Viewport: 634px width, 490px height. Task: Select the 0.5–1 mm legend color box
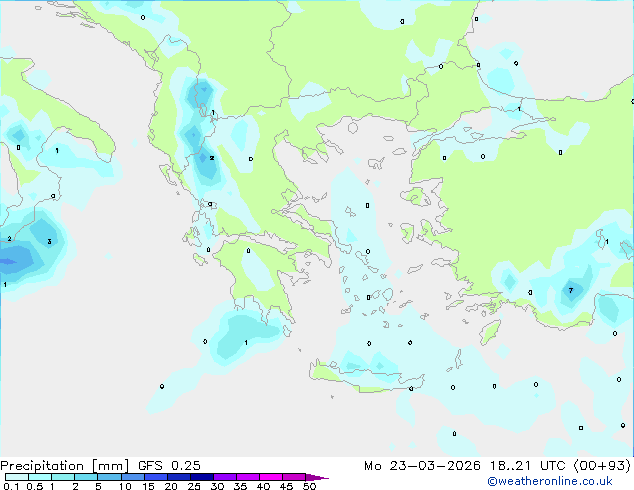40,477
